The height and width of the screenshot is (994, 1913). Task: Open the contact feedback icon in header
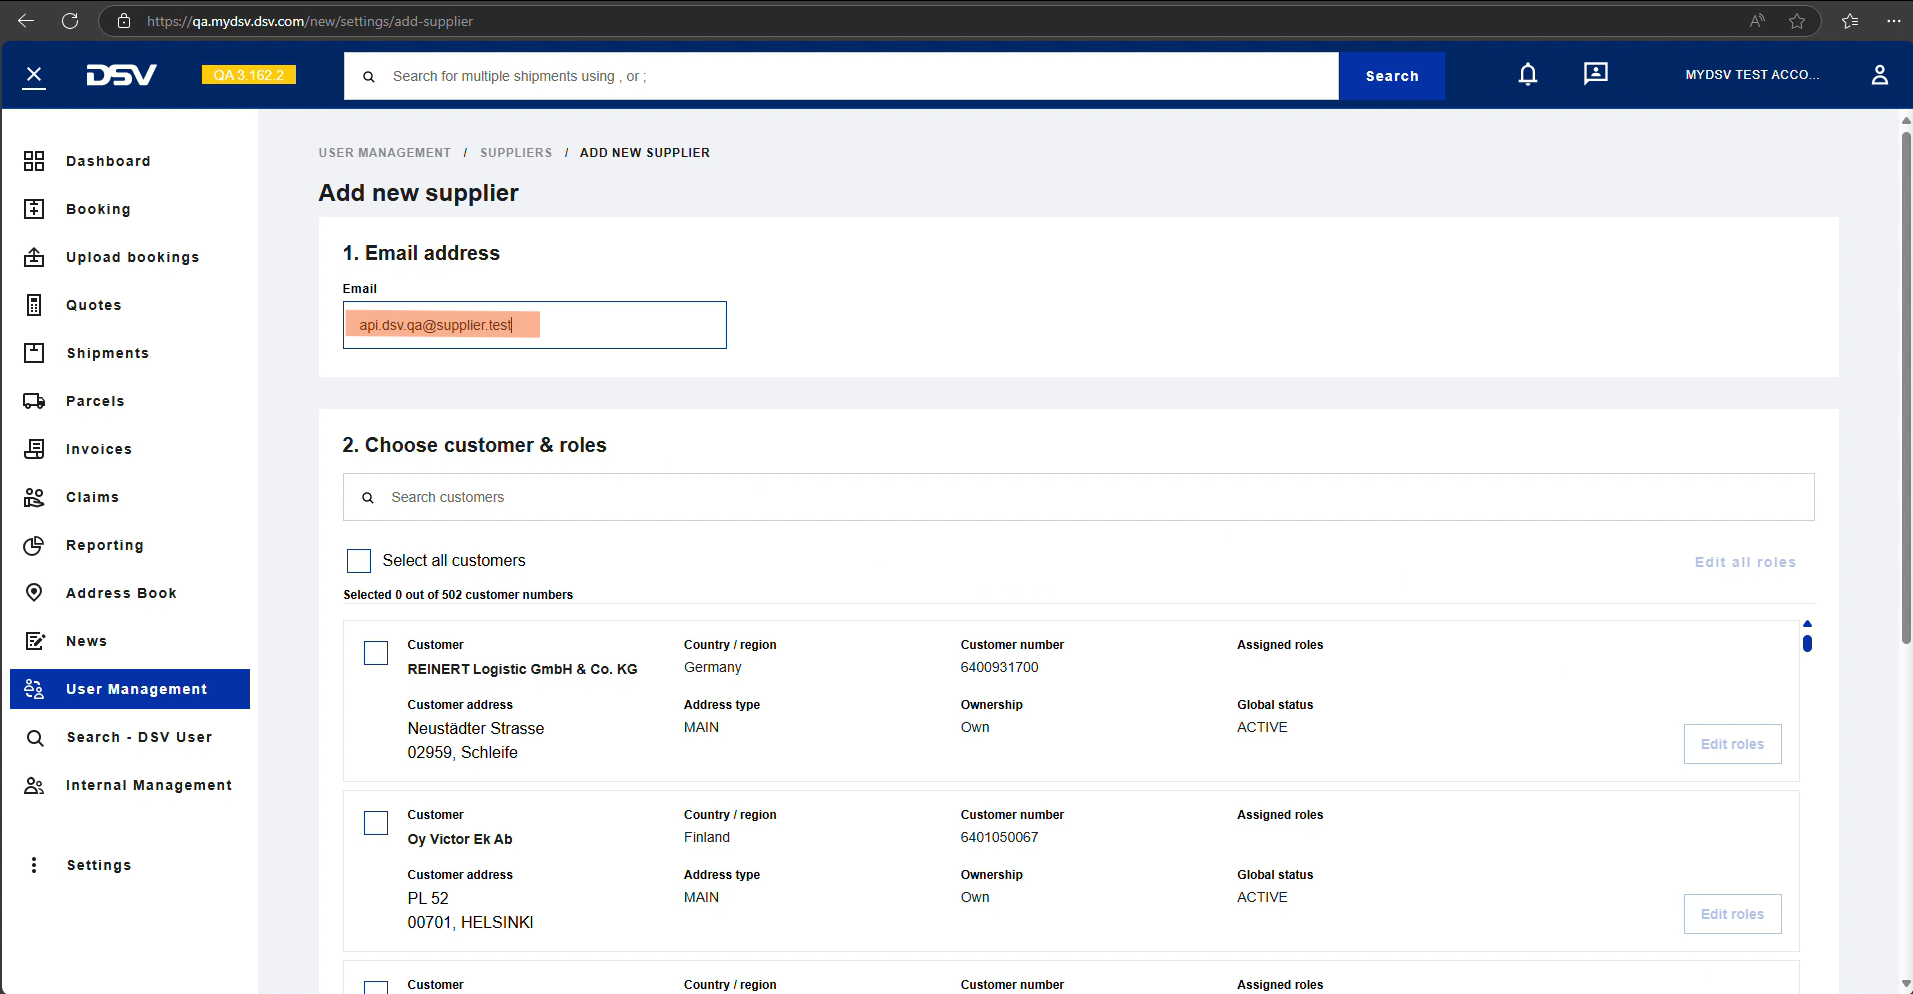(x=1595, y=74)
